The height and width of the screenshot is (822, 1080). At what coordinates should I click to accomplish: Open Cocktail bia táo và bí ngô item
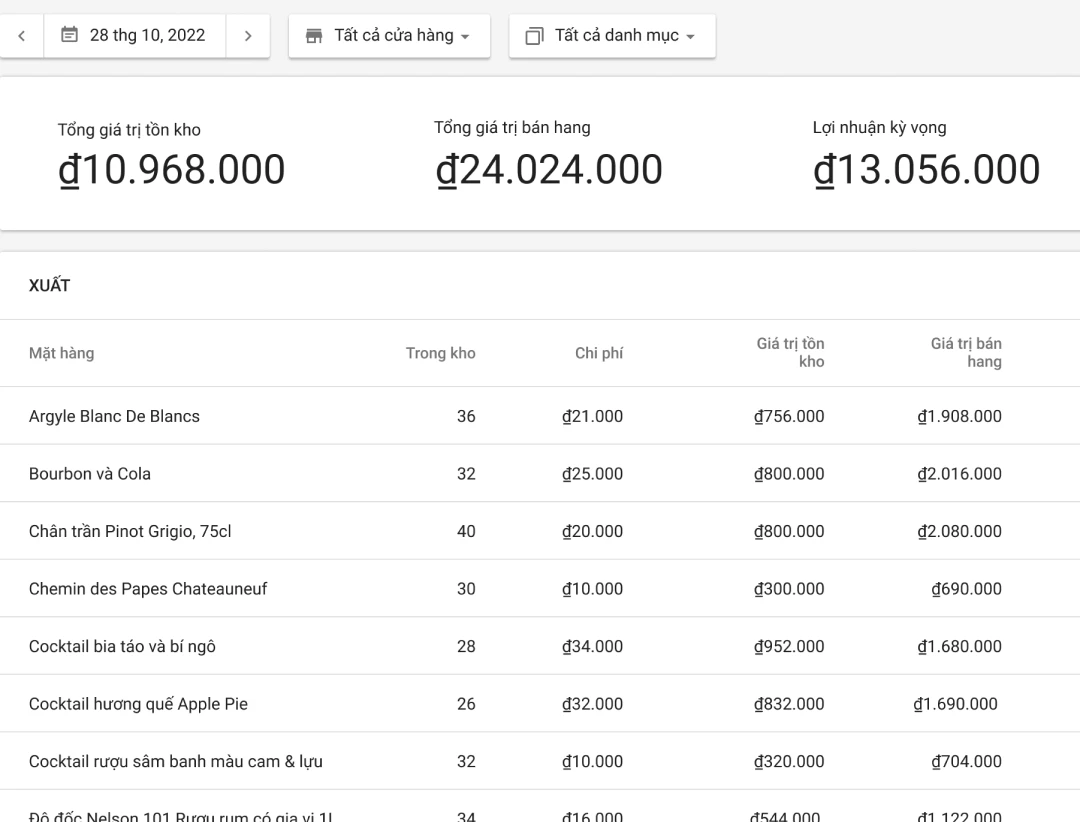click(x=122, y=646)
